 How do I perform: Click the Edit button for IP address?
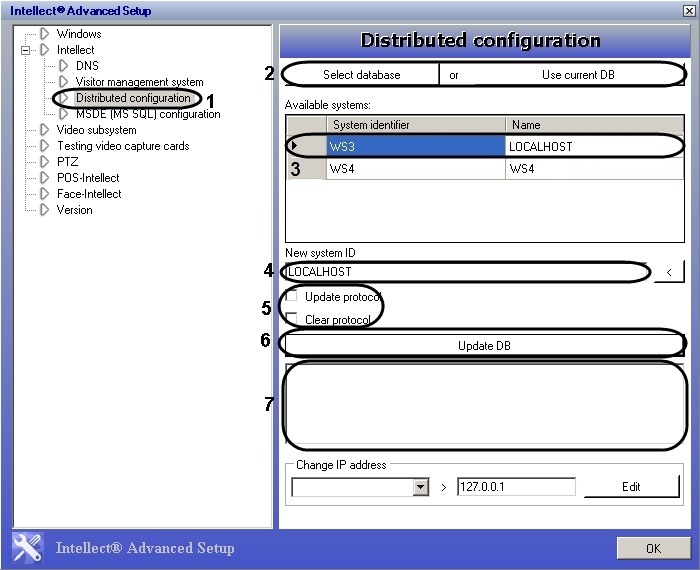(631, 487)
